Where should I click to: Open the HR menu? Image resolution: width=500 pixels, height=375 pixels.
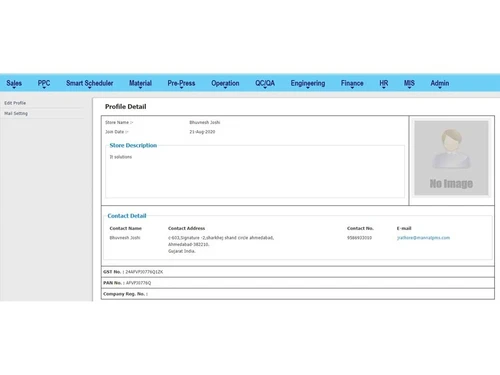384,83
